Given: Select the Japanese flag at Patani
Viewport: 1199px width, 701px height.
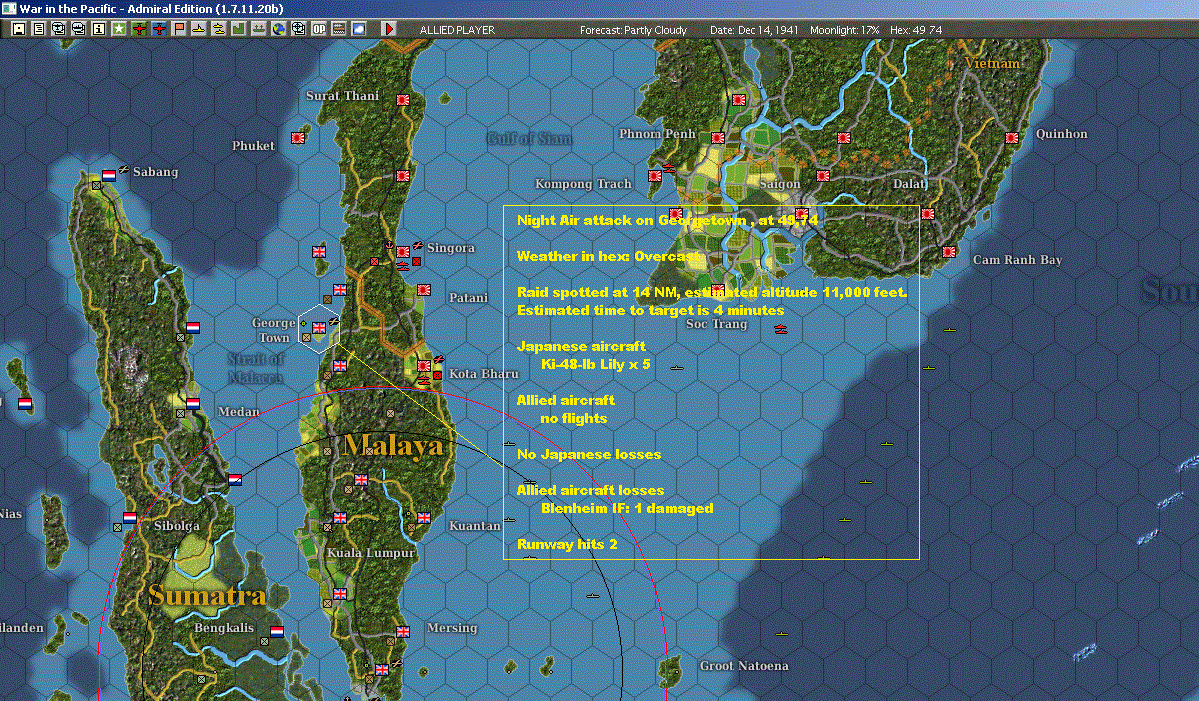Looking at the screenshot, I should [424, 290].
